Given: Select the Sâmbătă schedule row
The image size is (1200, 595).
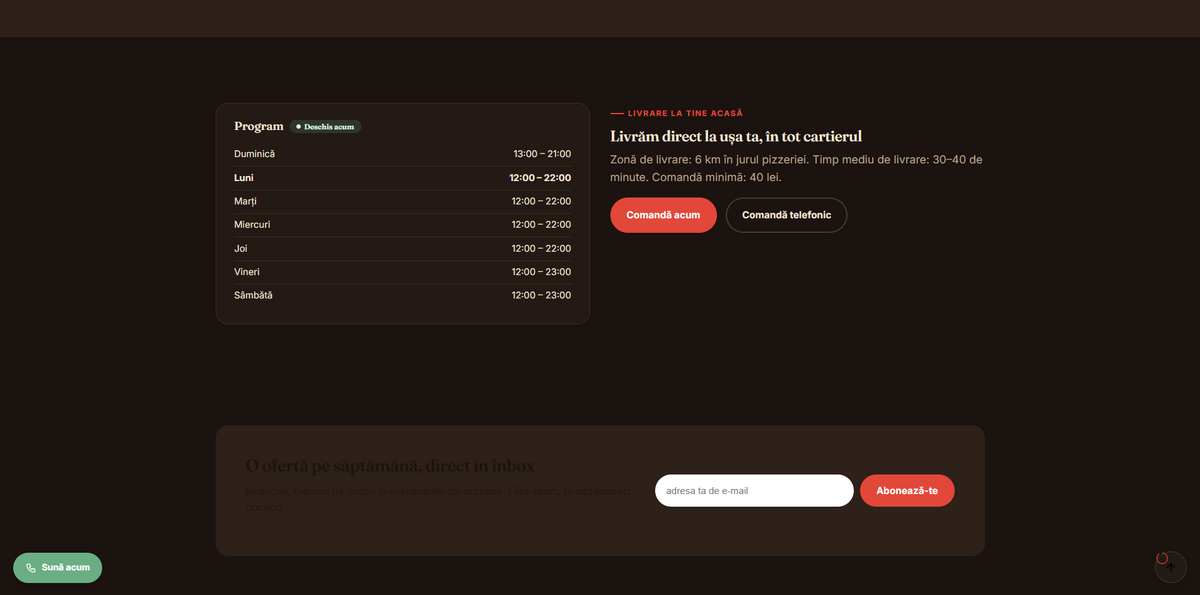Looking at the screenshot, I should pyautogui.click(x=403, y=296).
